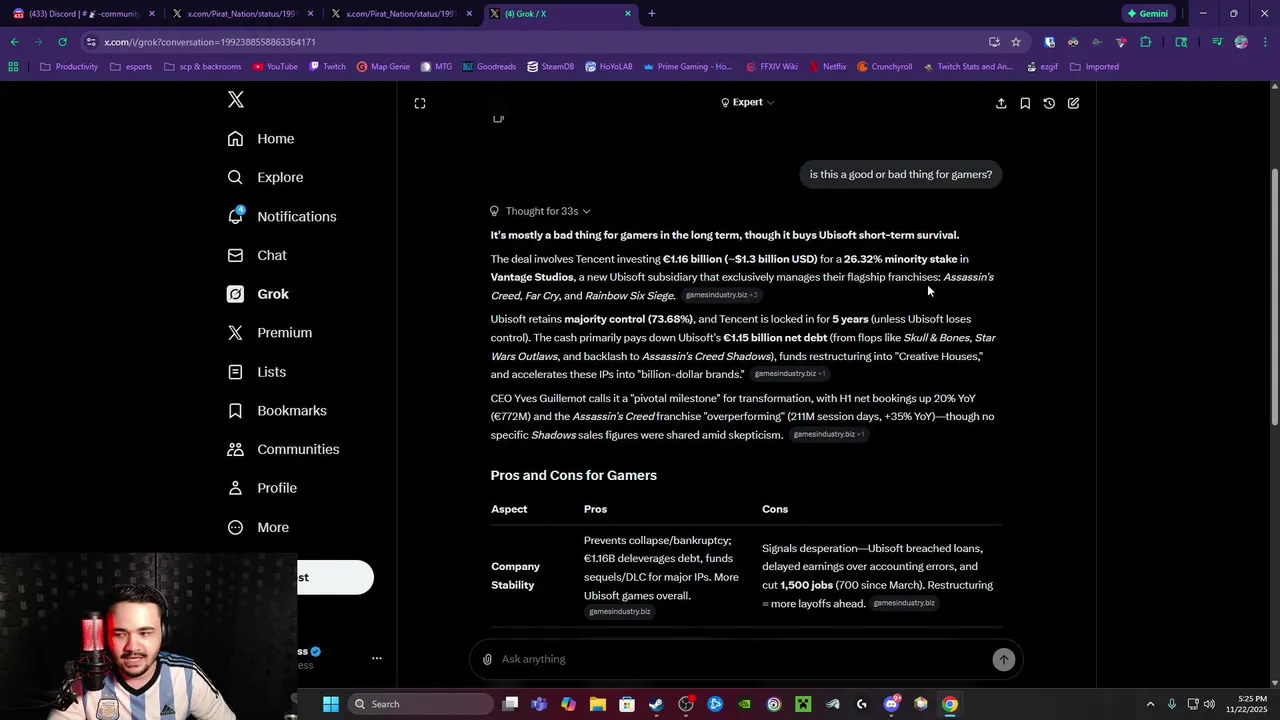1280x720 pixels.
Task: Go to Home in the sidebar
Action: pyautogui.click(x=261, y=139)
